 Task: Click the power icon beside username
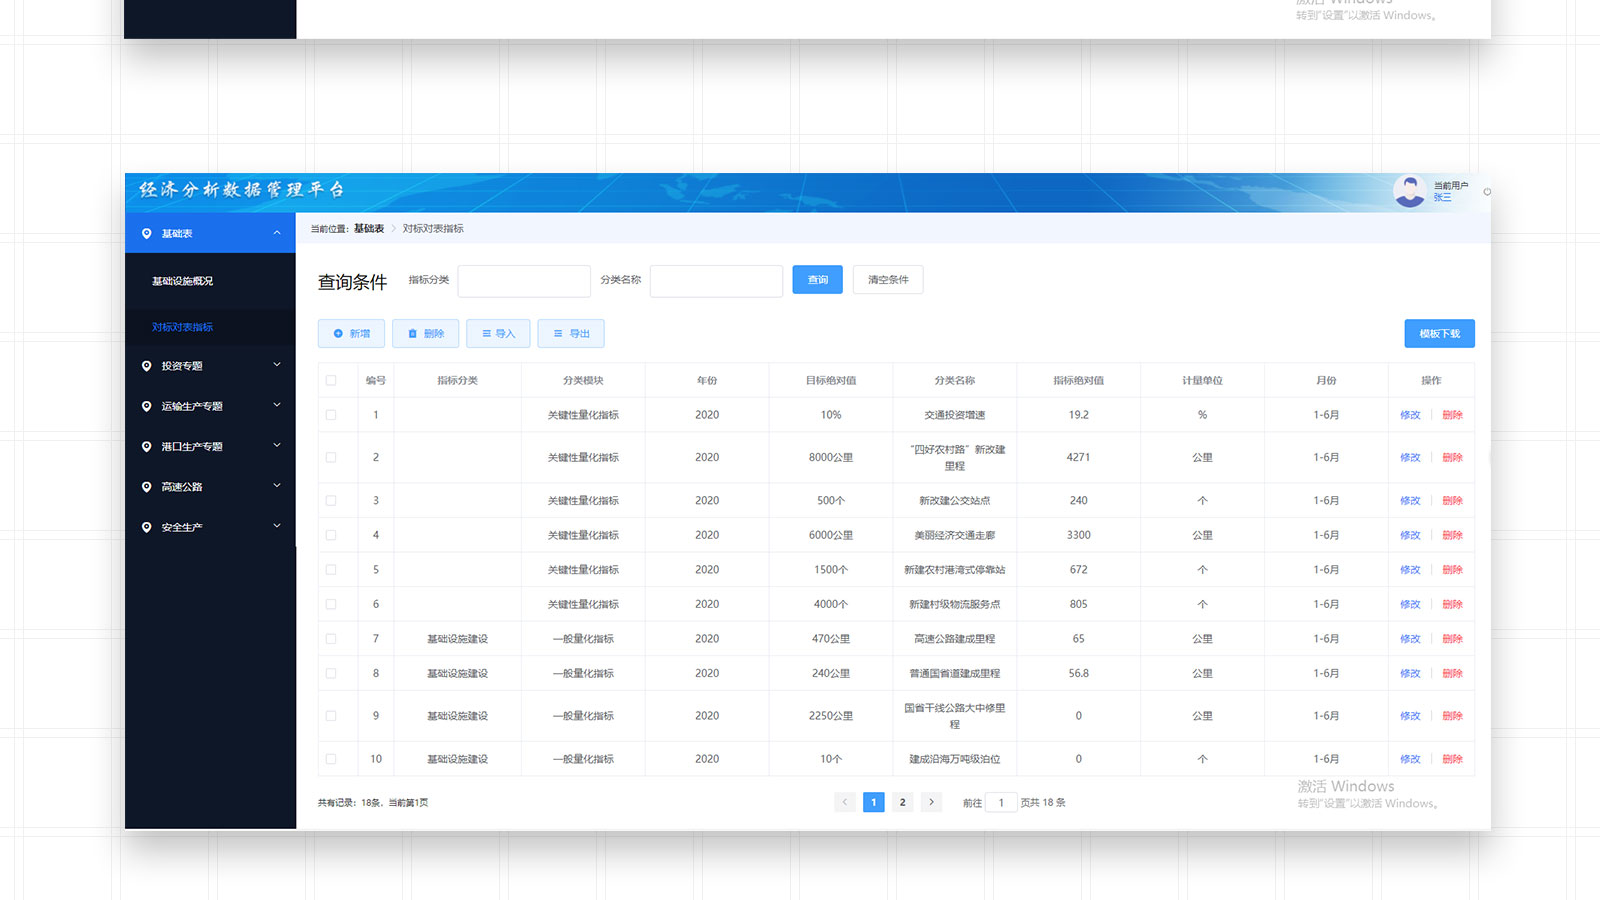[x=1487, y=192]
